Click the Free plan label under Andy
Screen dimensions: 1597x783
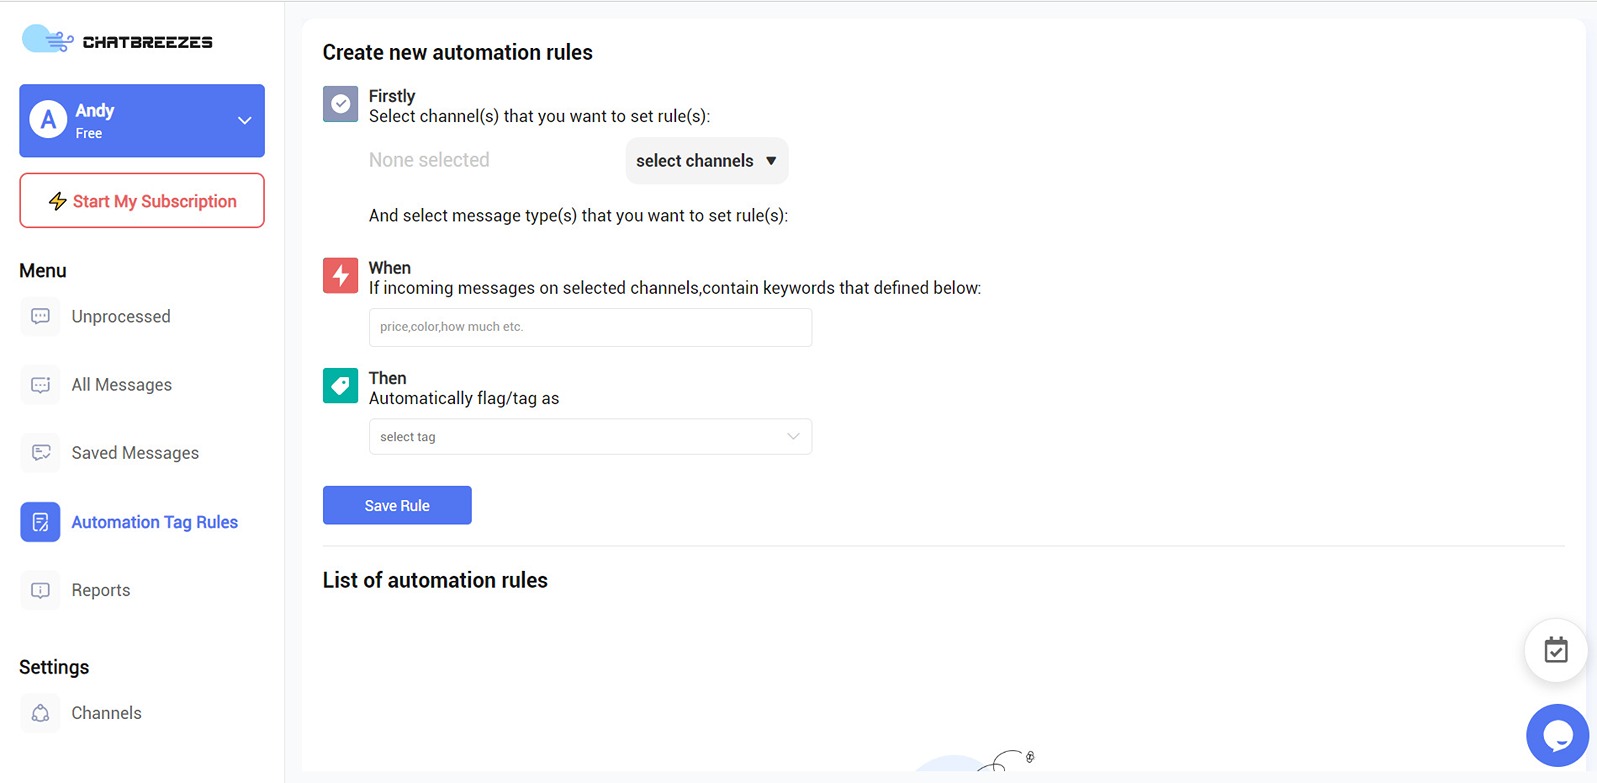coord(89,133)
